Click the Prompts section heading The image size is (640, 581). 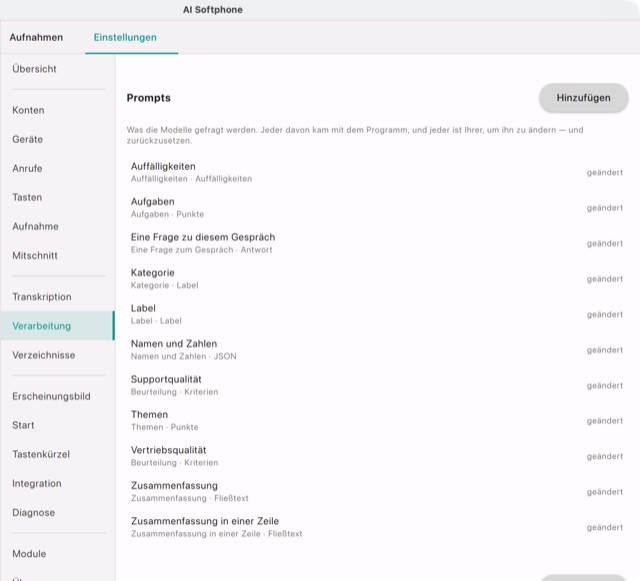click(149, 98)
